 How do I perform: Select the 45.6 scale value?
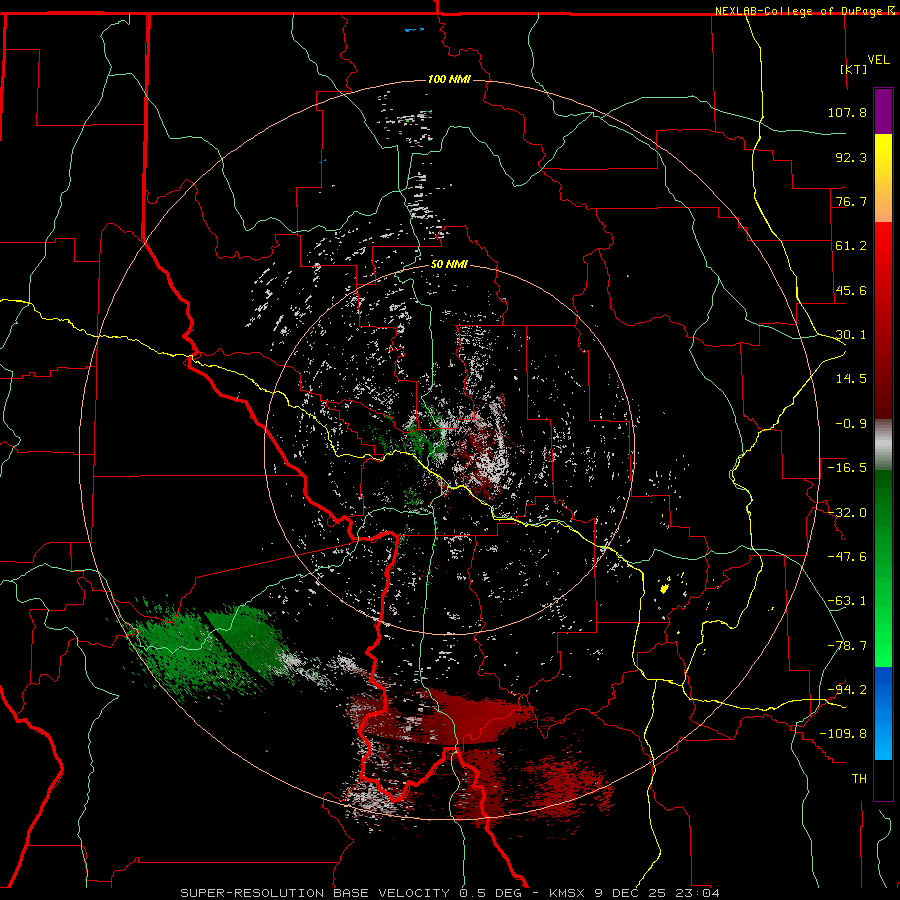tap(851, 290)
